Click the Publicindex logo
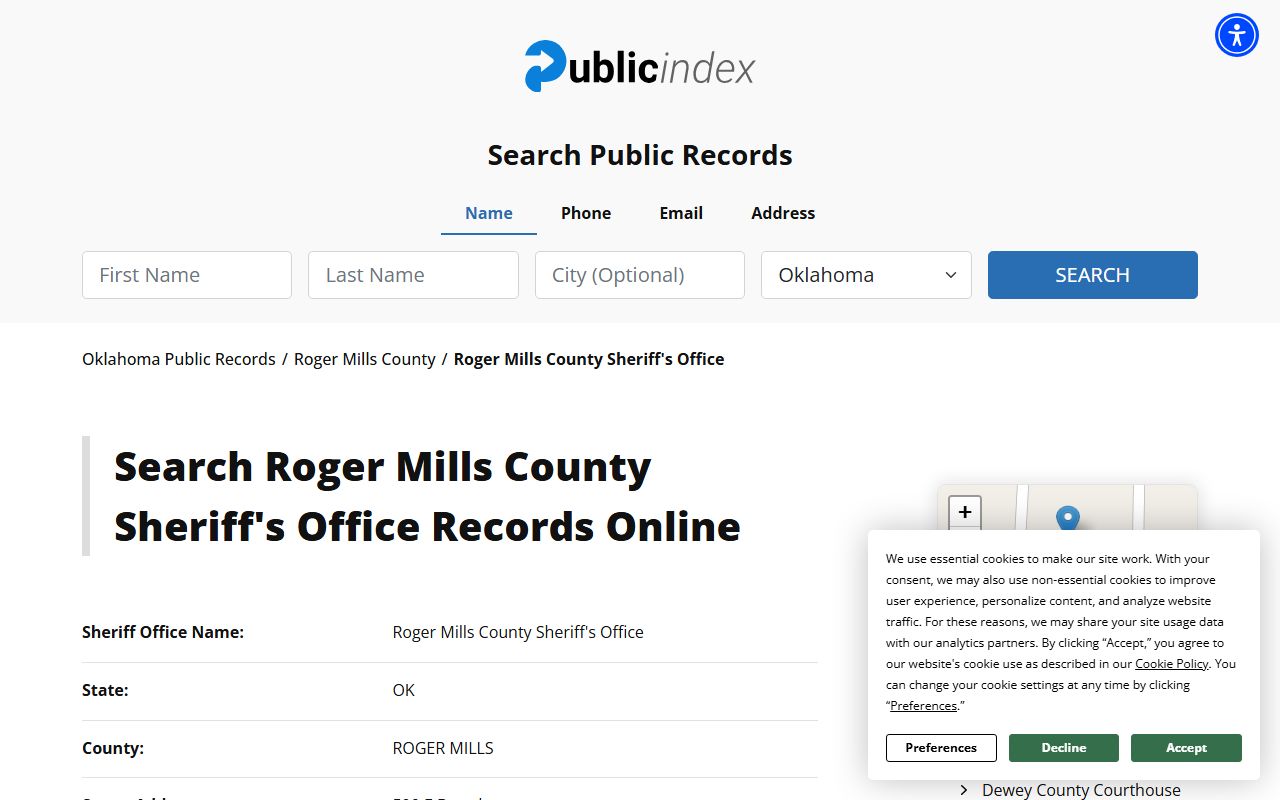This screenshot has height=800, width=1280. (x=640, y=66)
